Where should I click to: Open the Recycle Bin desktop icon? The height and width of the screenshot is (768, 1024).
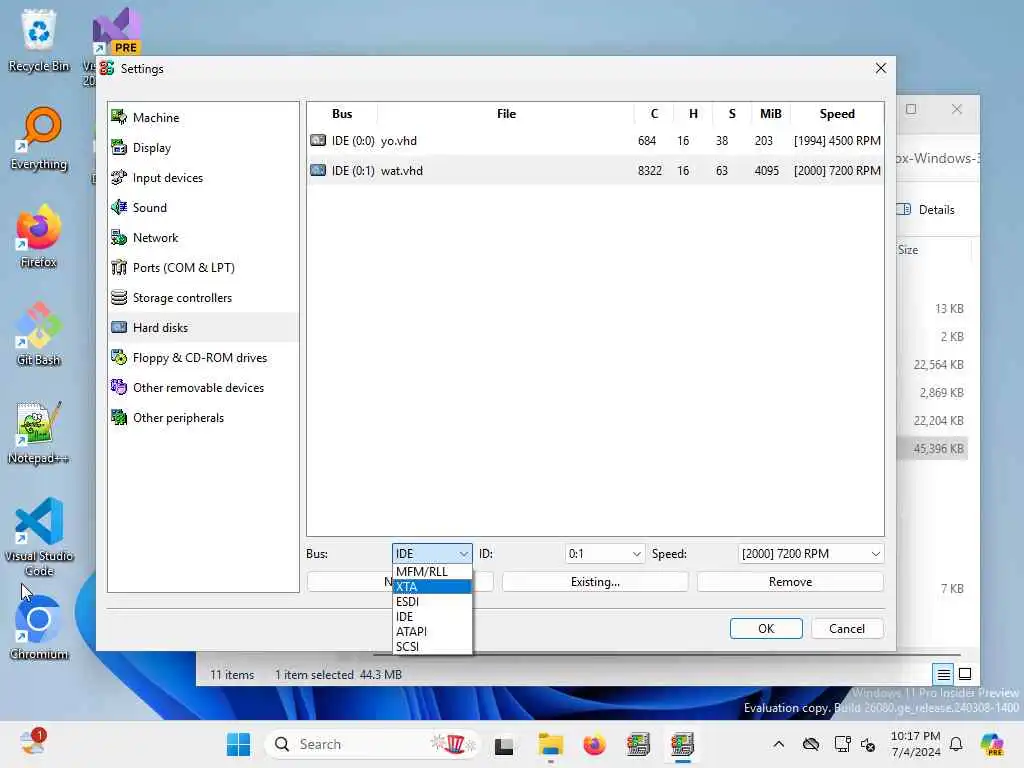click(x=39, y=40)
